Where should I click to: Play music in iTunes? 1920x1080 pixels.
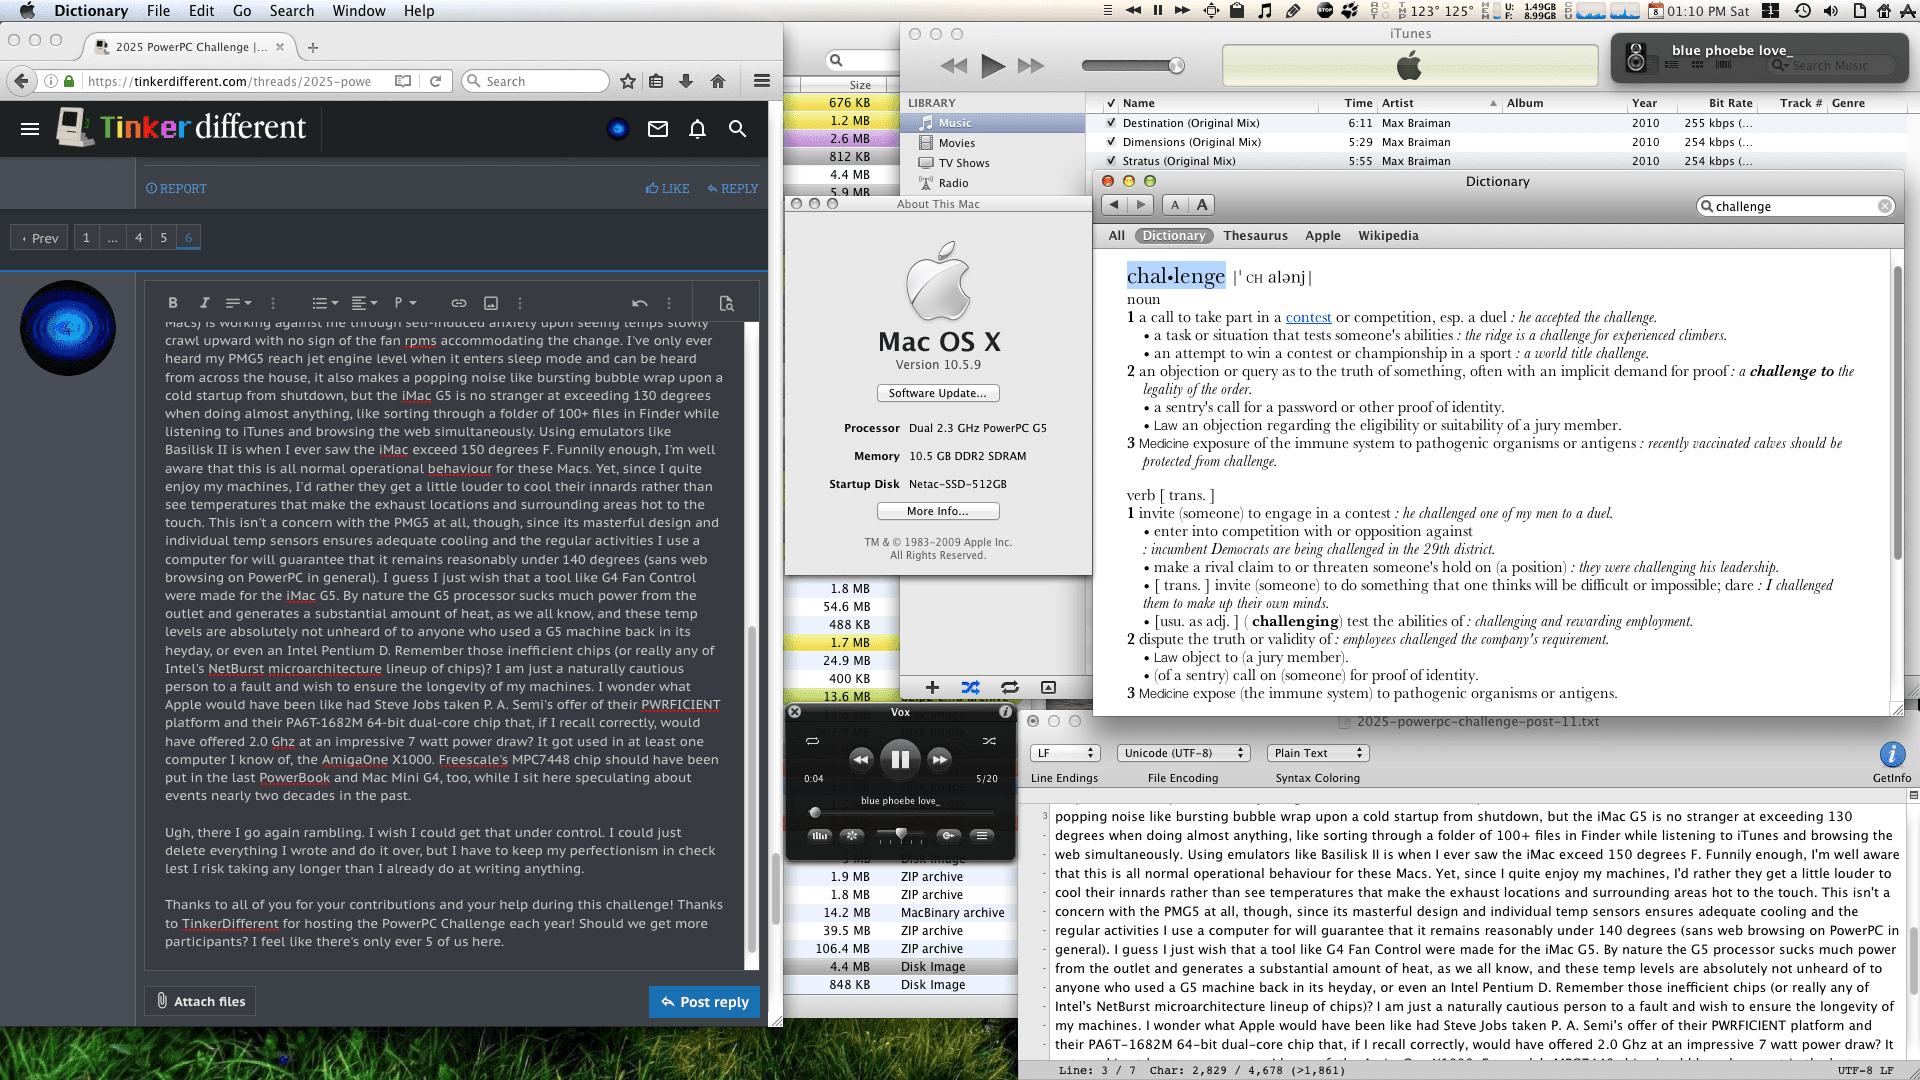992,66
